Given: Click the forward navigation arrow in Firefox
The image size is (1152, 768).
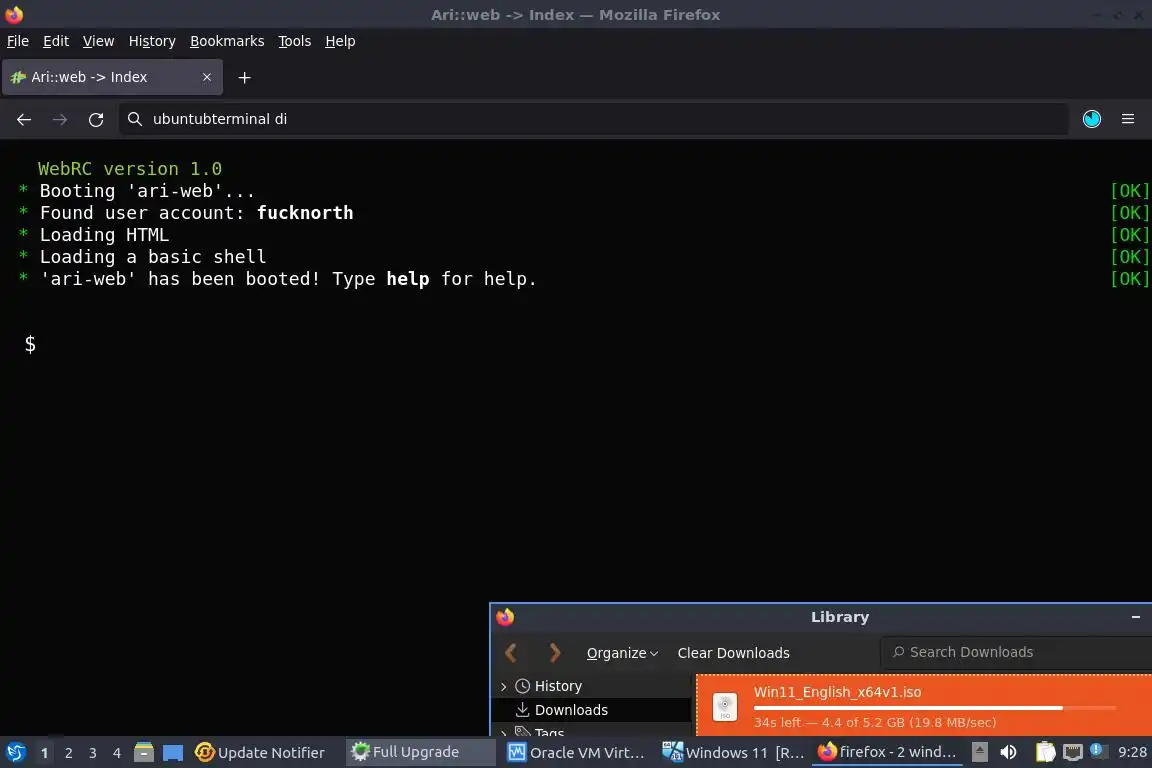Looking at the screenshot, I should click(60, 119).
